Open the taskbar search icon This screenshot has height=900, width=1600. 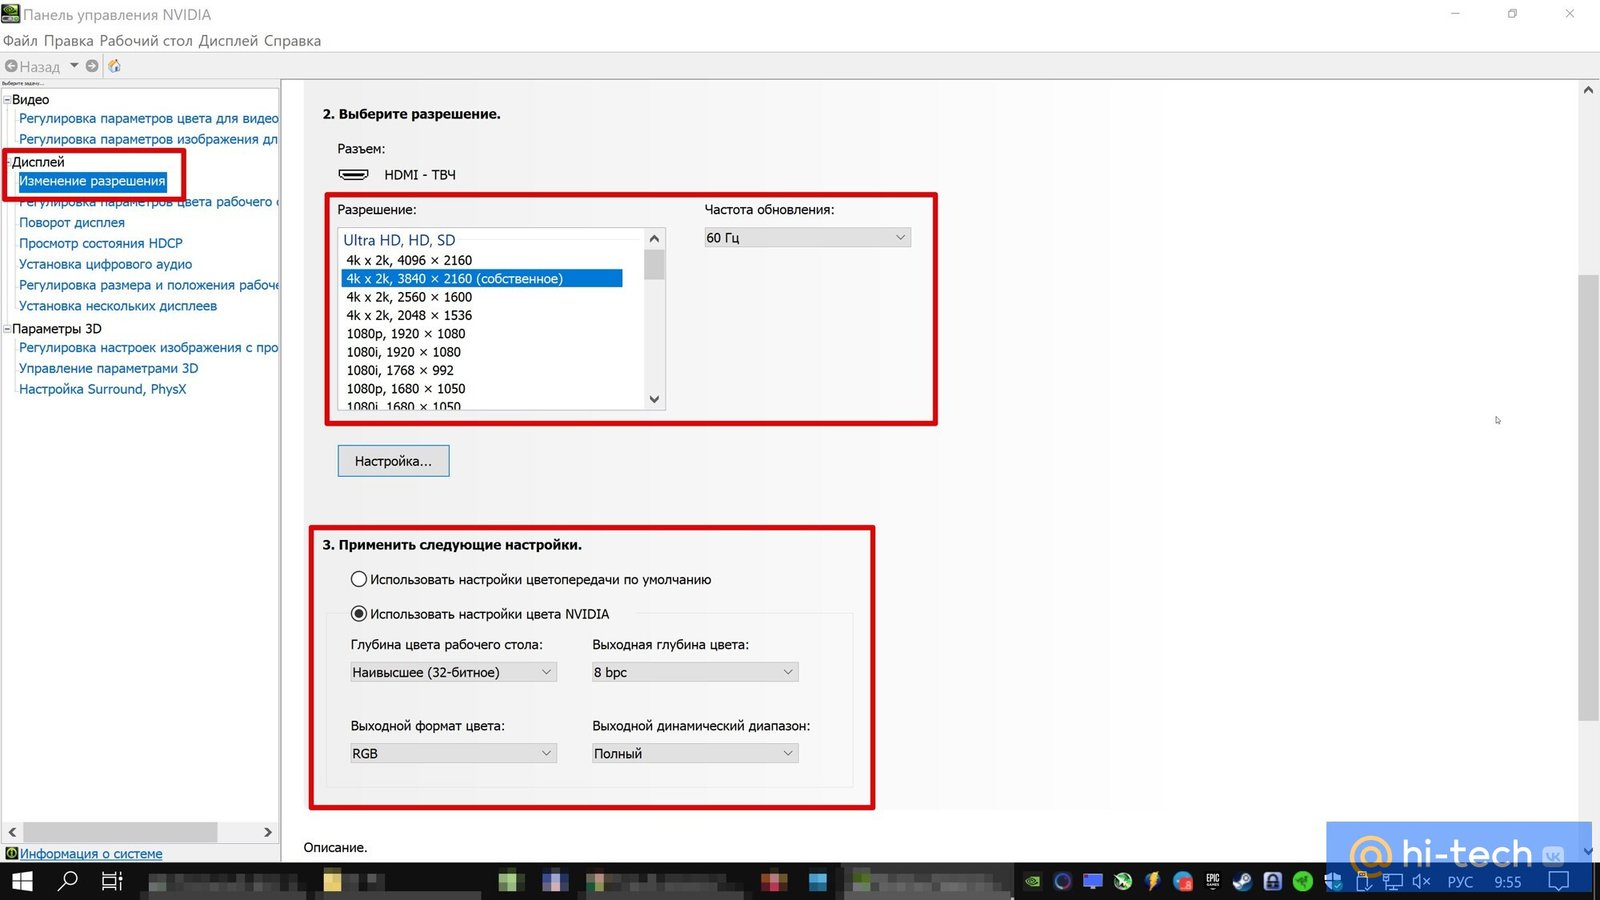pos(67,881)
